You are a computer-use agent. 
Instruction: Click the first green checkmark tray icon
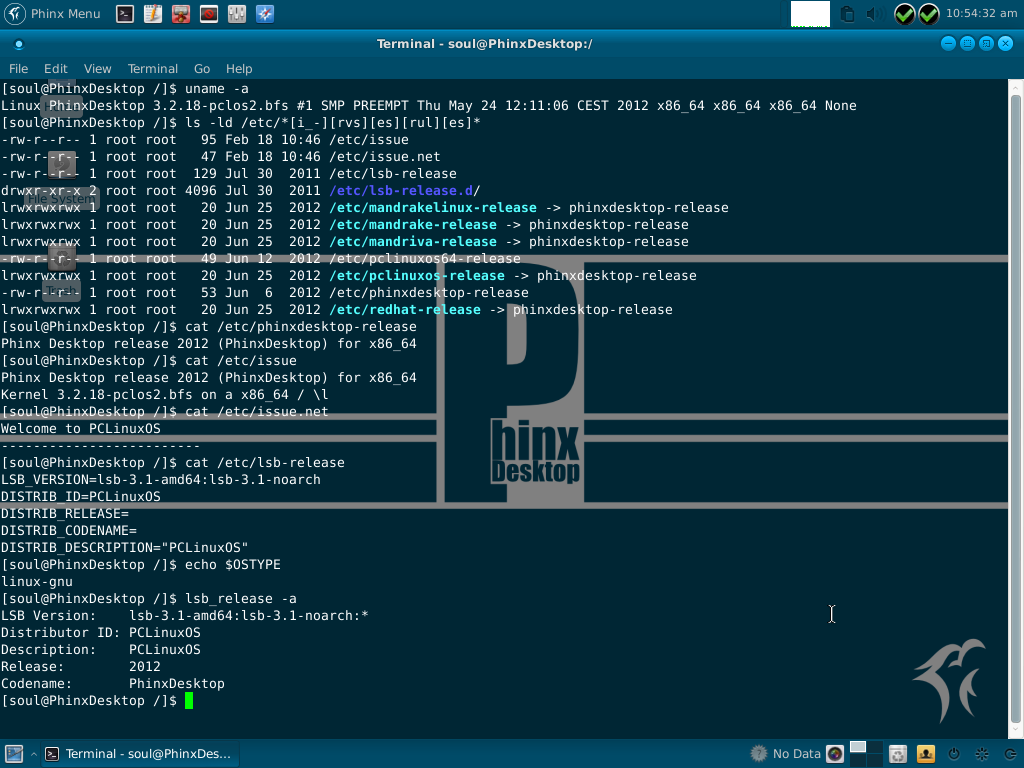[x=904, y=14]
